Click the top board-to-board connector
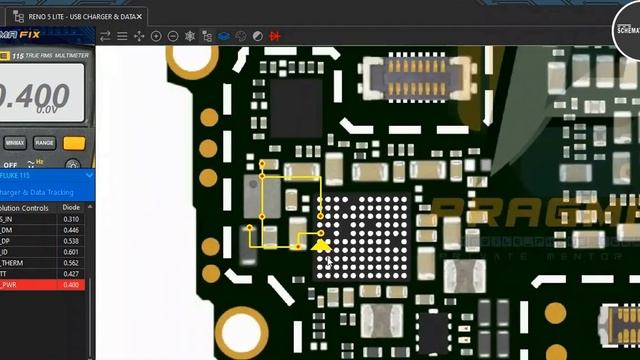 click(x=418, y=77)
